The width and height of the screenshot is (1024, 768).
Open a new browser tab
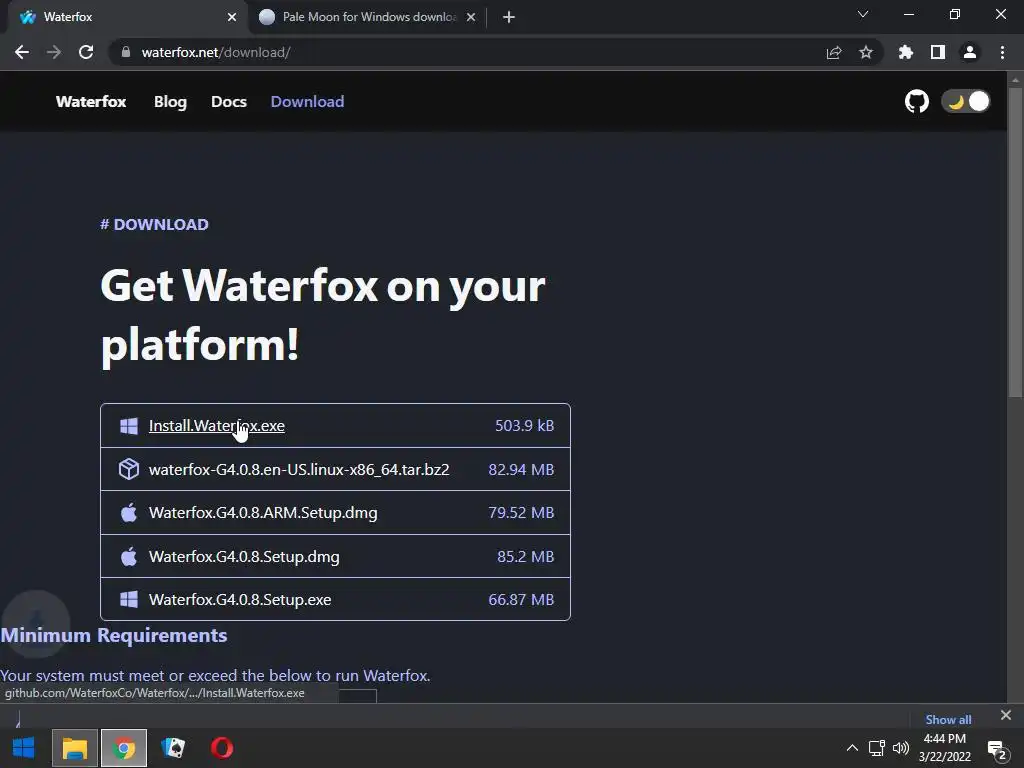click(509, 17)
